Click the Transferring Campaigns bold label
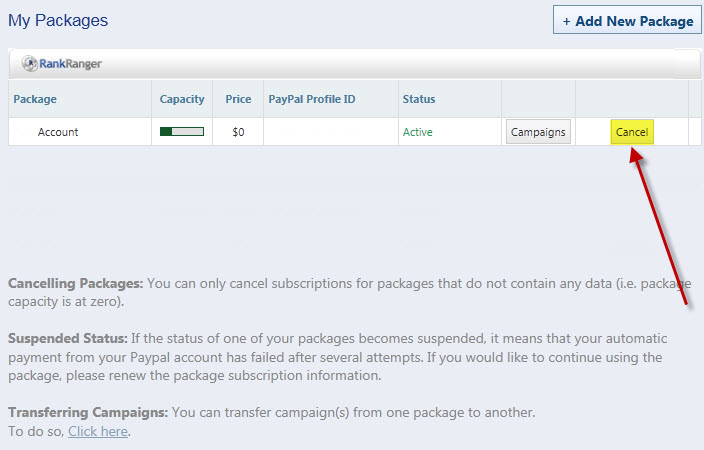 88,412
